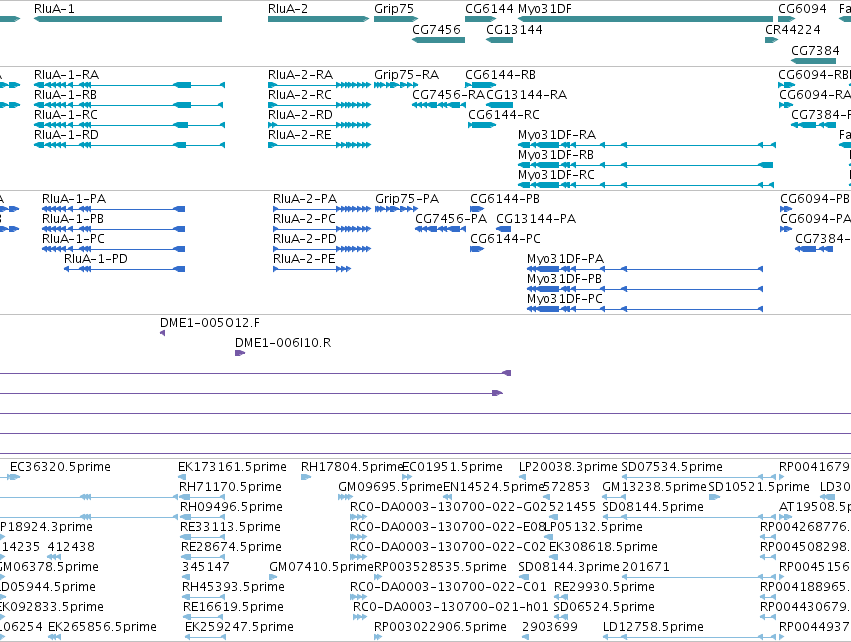Screen dimensions: 851x642
Task: Click the CG6144-RC transcript
Action: coord(482,125)
